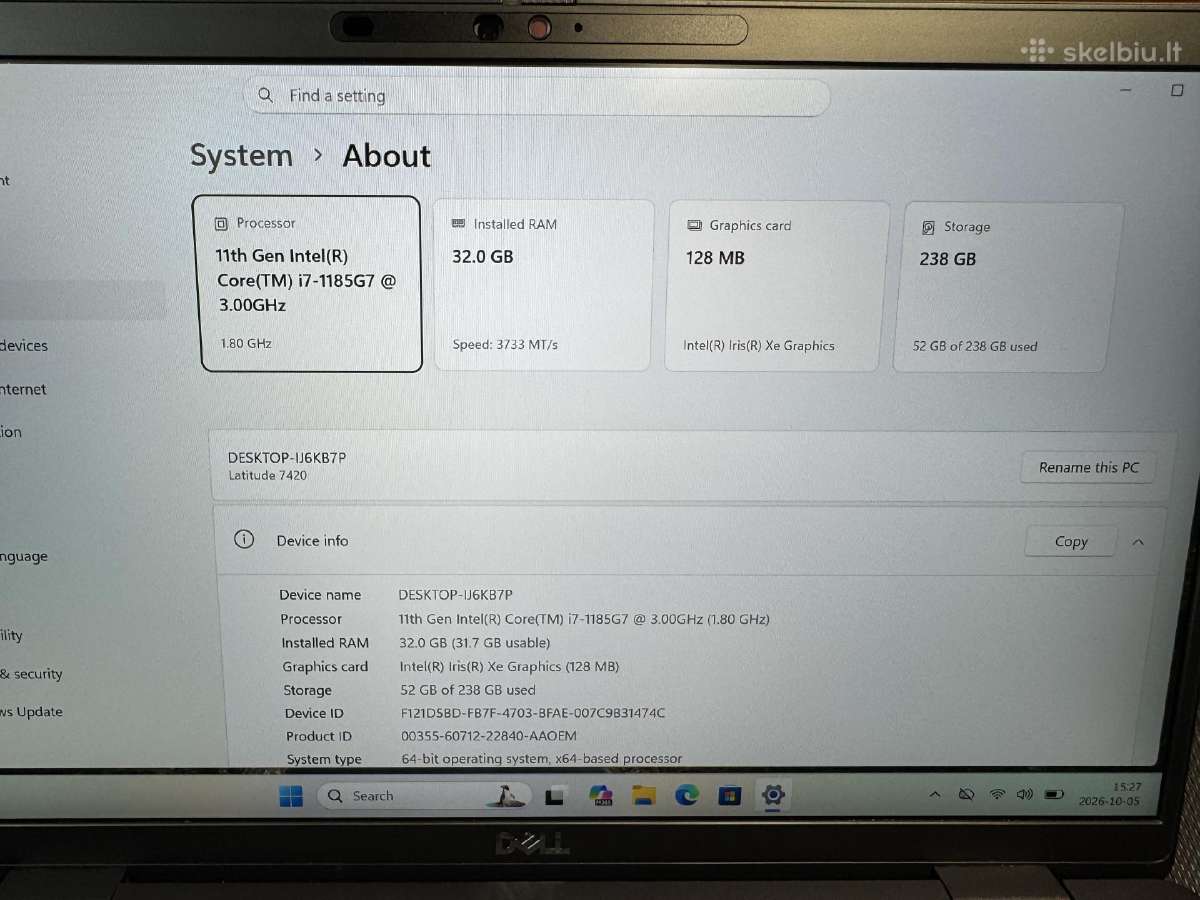Launch Microsoft Edge from the taskbar
Image resolution: width=1200 pixels, height=900 pixels.
(686, 796)
